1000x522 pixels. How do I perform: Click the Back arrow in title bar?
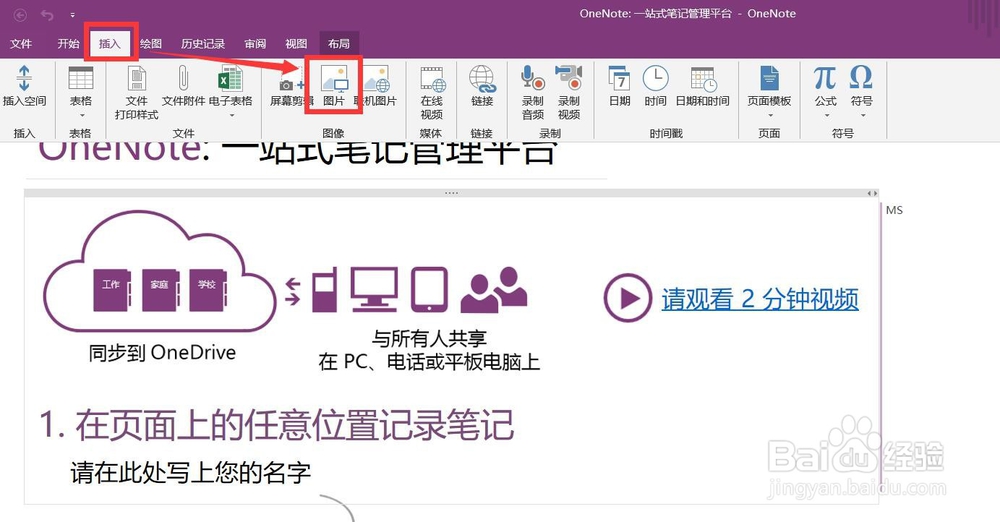pos(20,14)
